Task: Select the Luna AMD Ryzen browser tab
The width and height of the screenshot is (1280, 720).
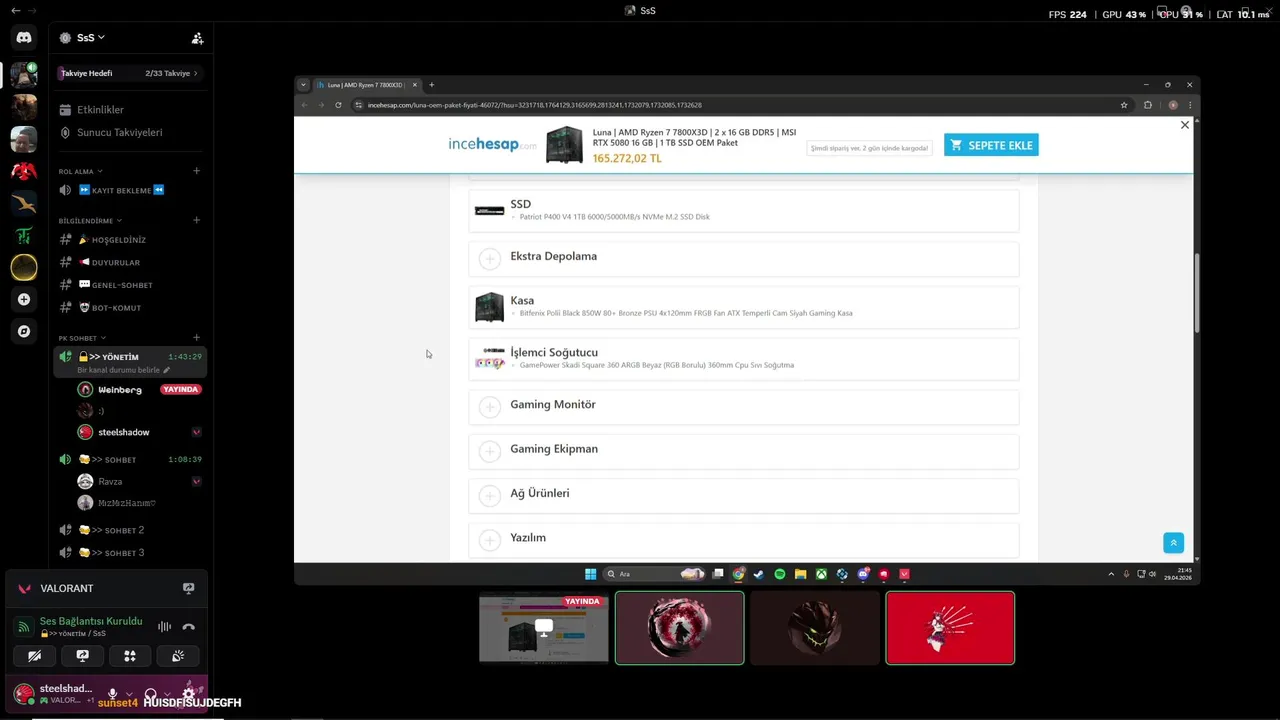Action: tap(367, 85)
